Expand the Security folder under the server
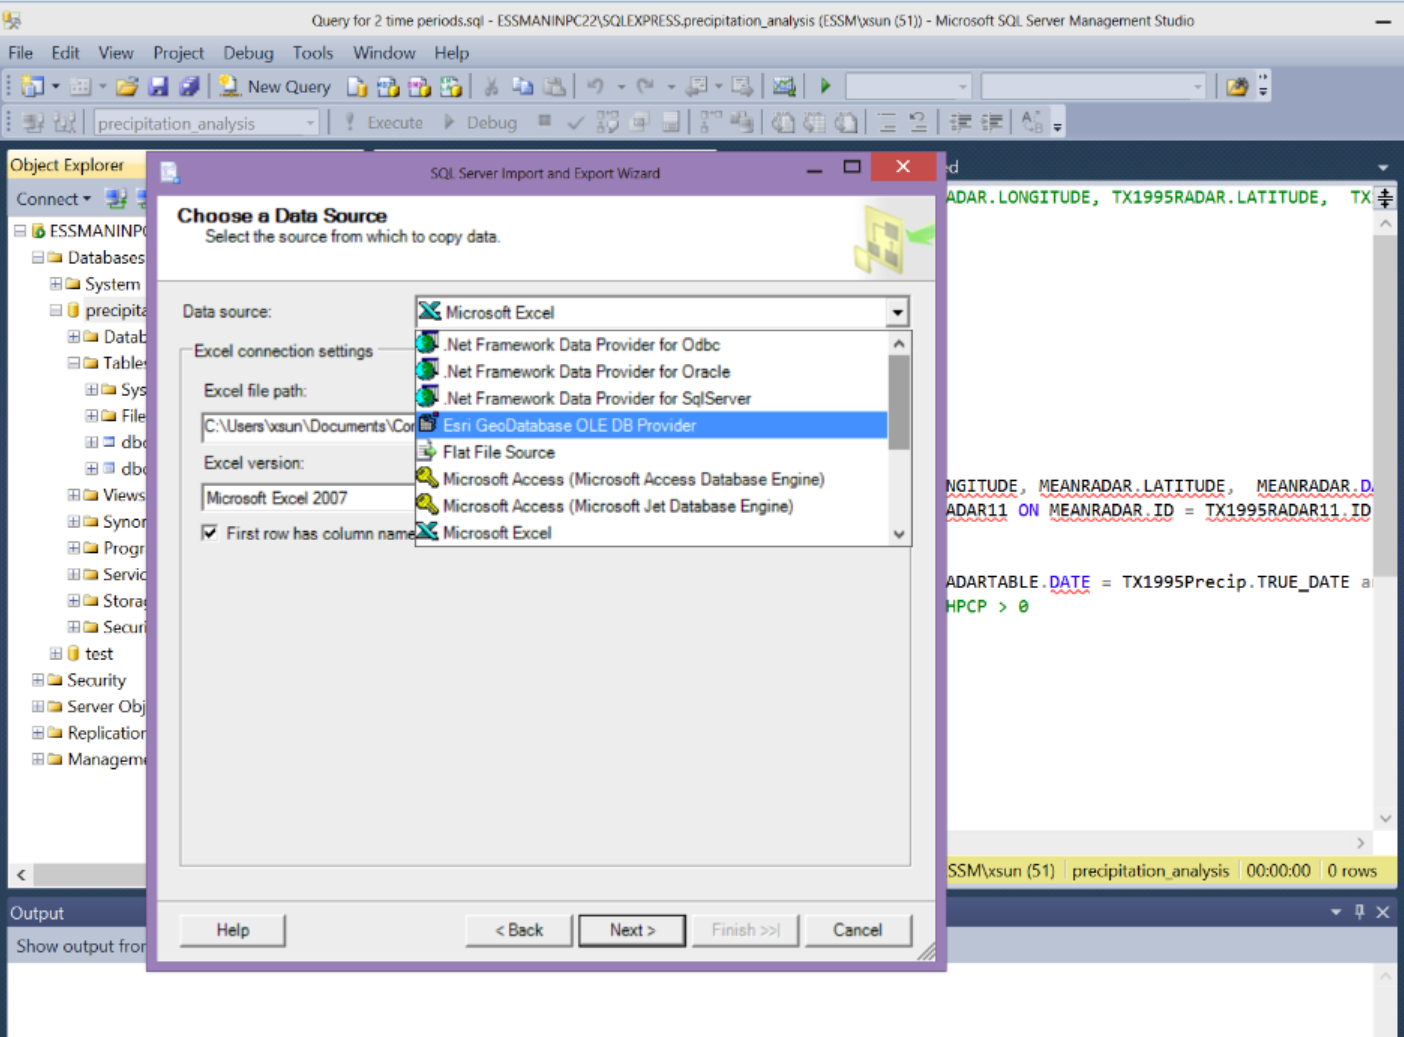 click(38, 680)
